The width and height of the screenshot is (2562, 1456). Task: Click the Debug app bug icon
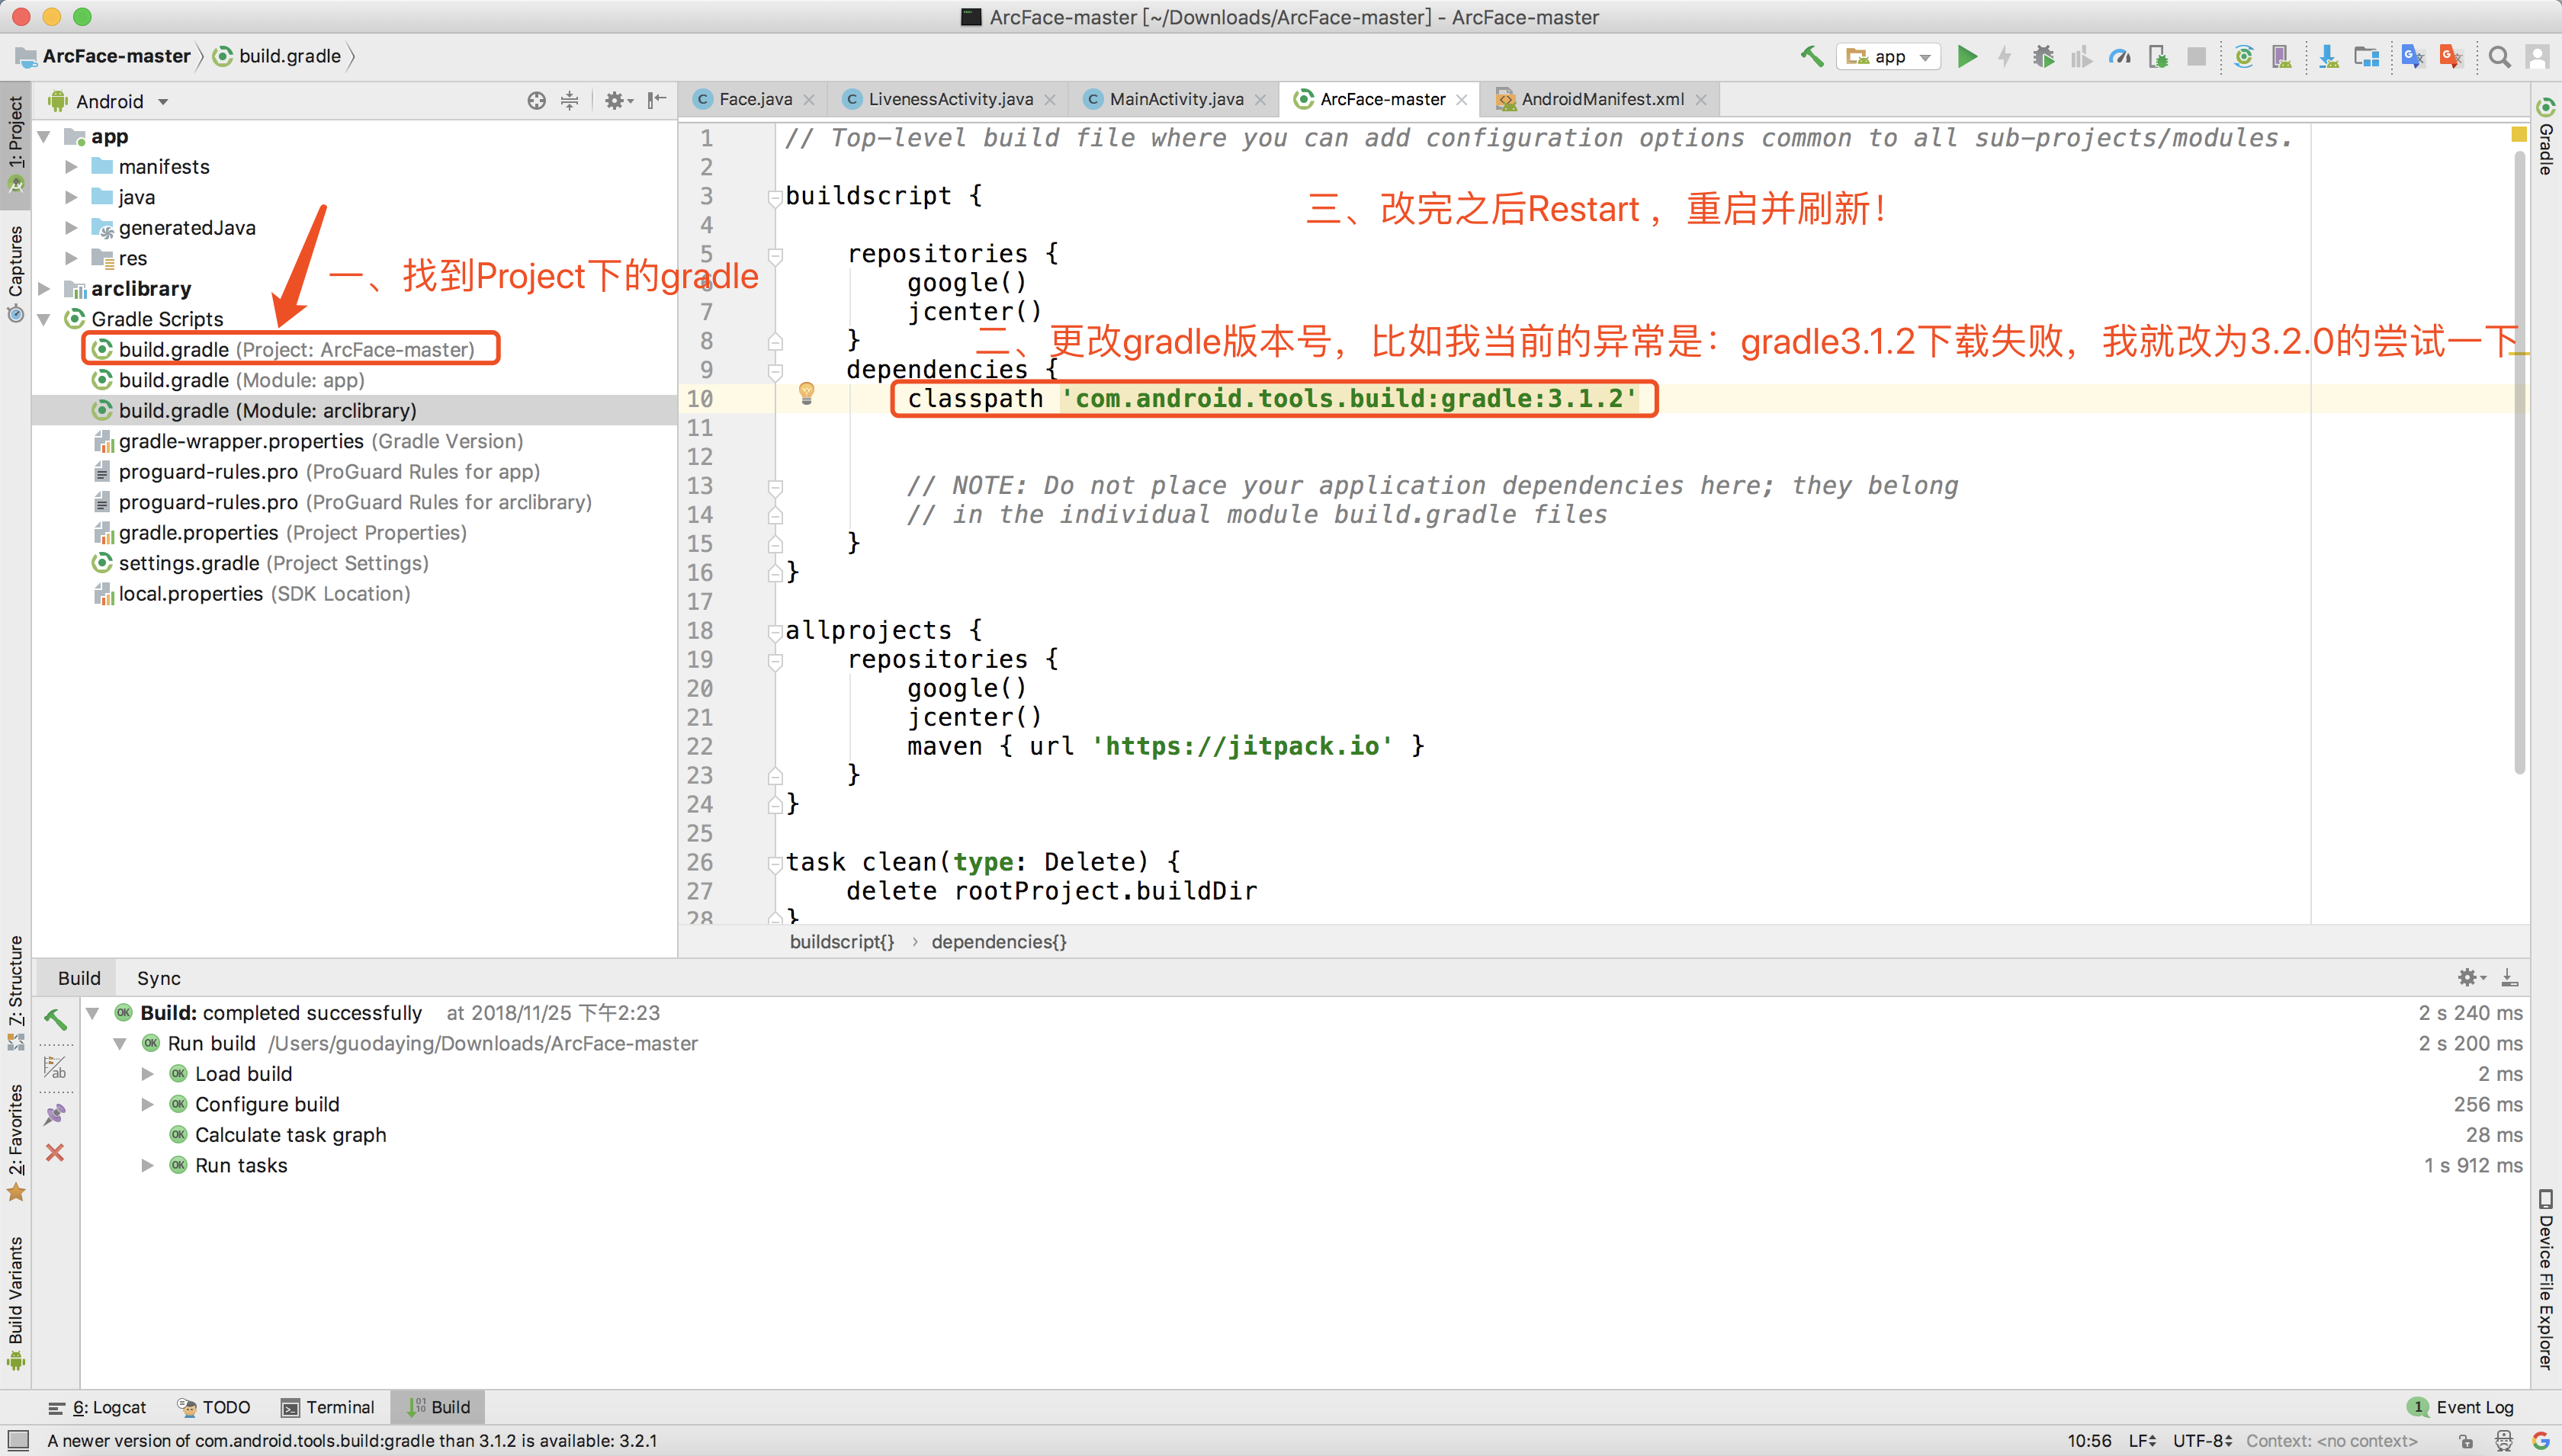coord(2043,56)
